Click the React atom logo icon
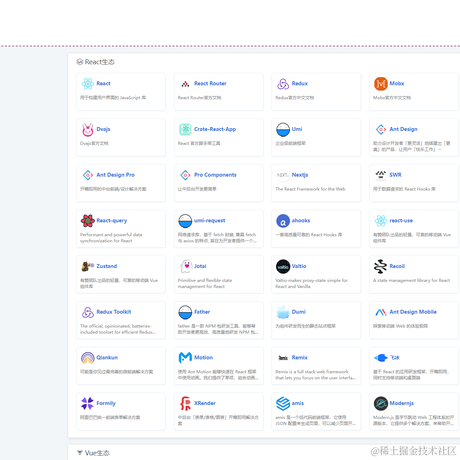This screenshot has width=460, height=460. [x=88, y=83]
